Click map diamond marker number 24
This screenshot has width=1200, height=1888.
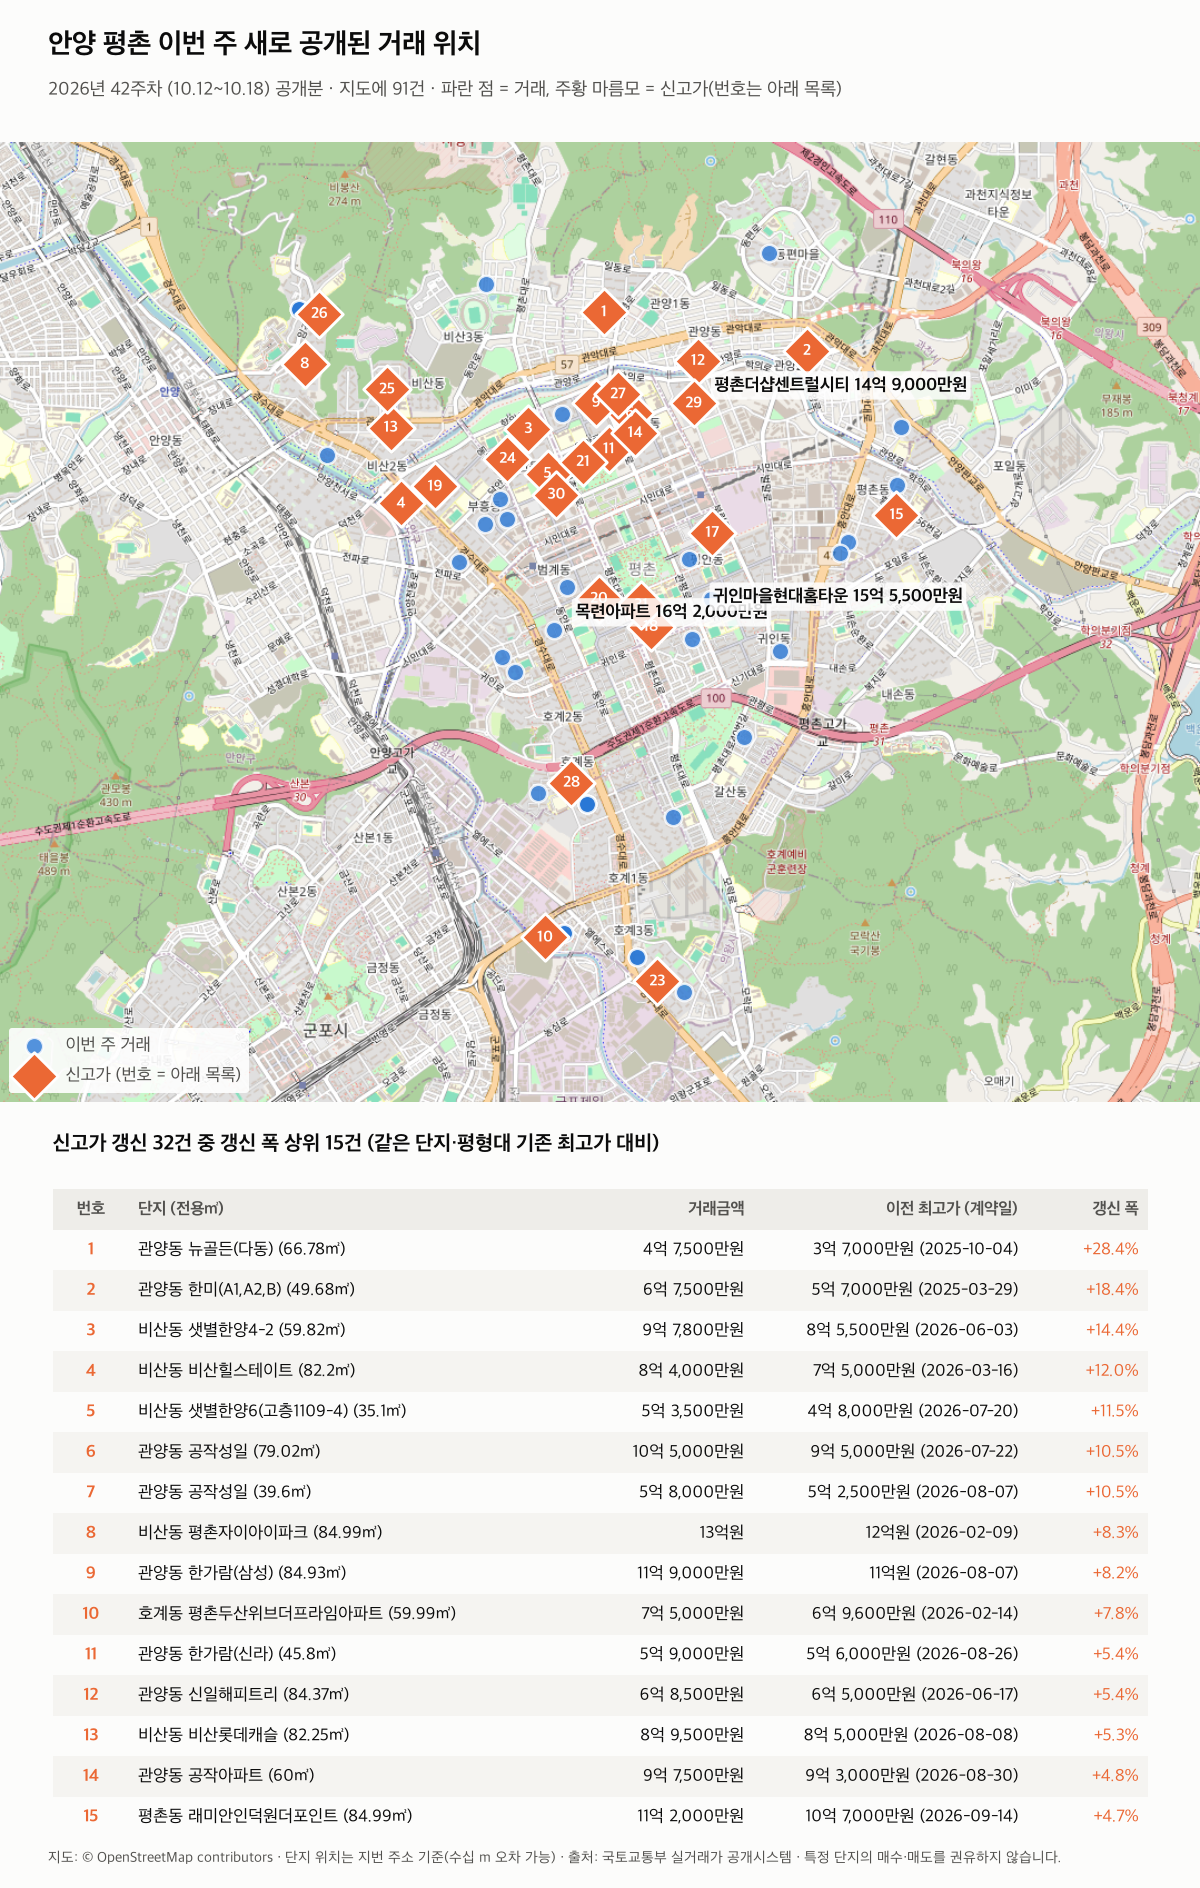coord(508,459)
